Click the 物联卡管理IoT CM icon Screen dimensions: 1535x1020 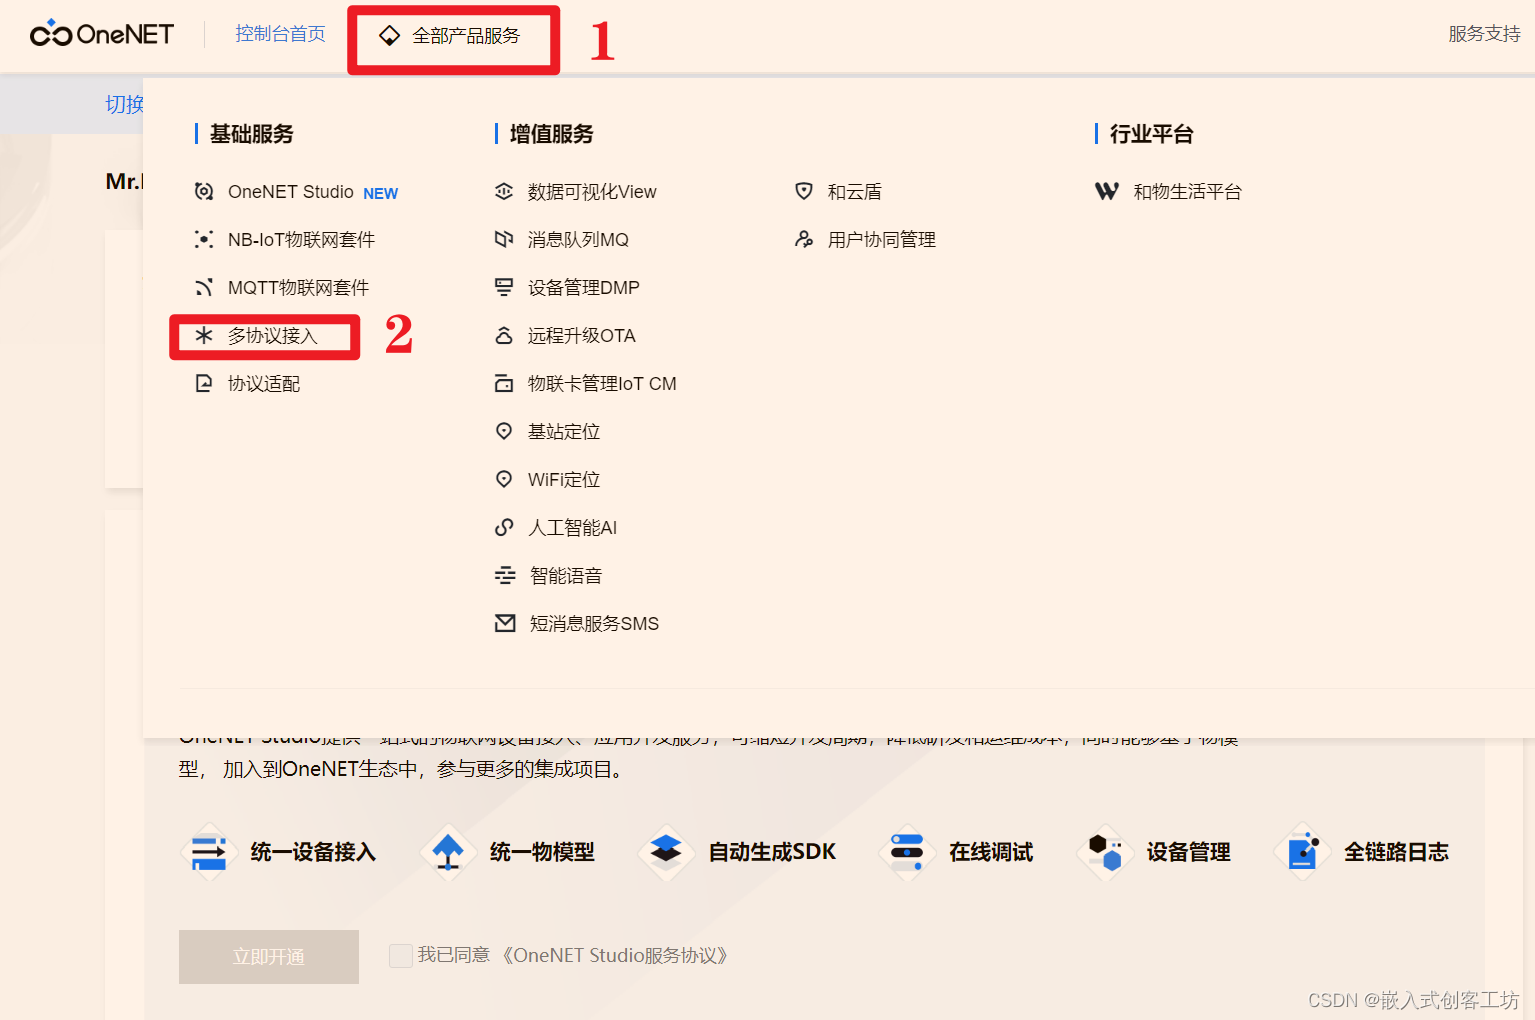tap(504, 383)
